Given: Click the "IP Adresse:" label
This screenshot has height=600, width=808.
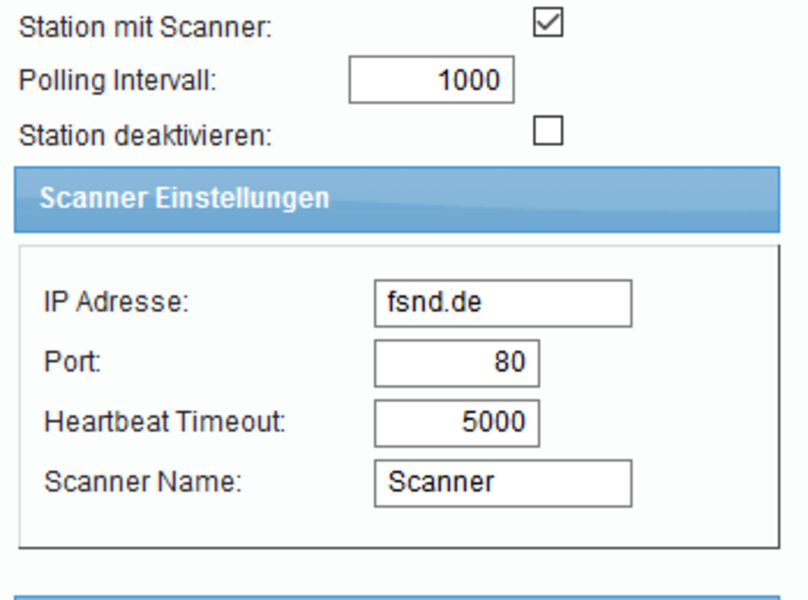Looking at the screenshot, I should coord(115,302).
